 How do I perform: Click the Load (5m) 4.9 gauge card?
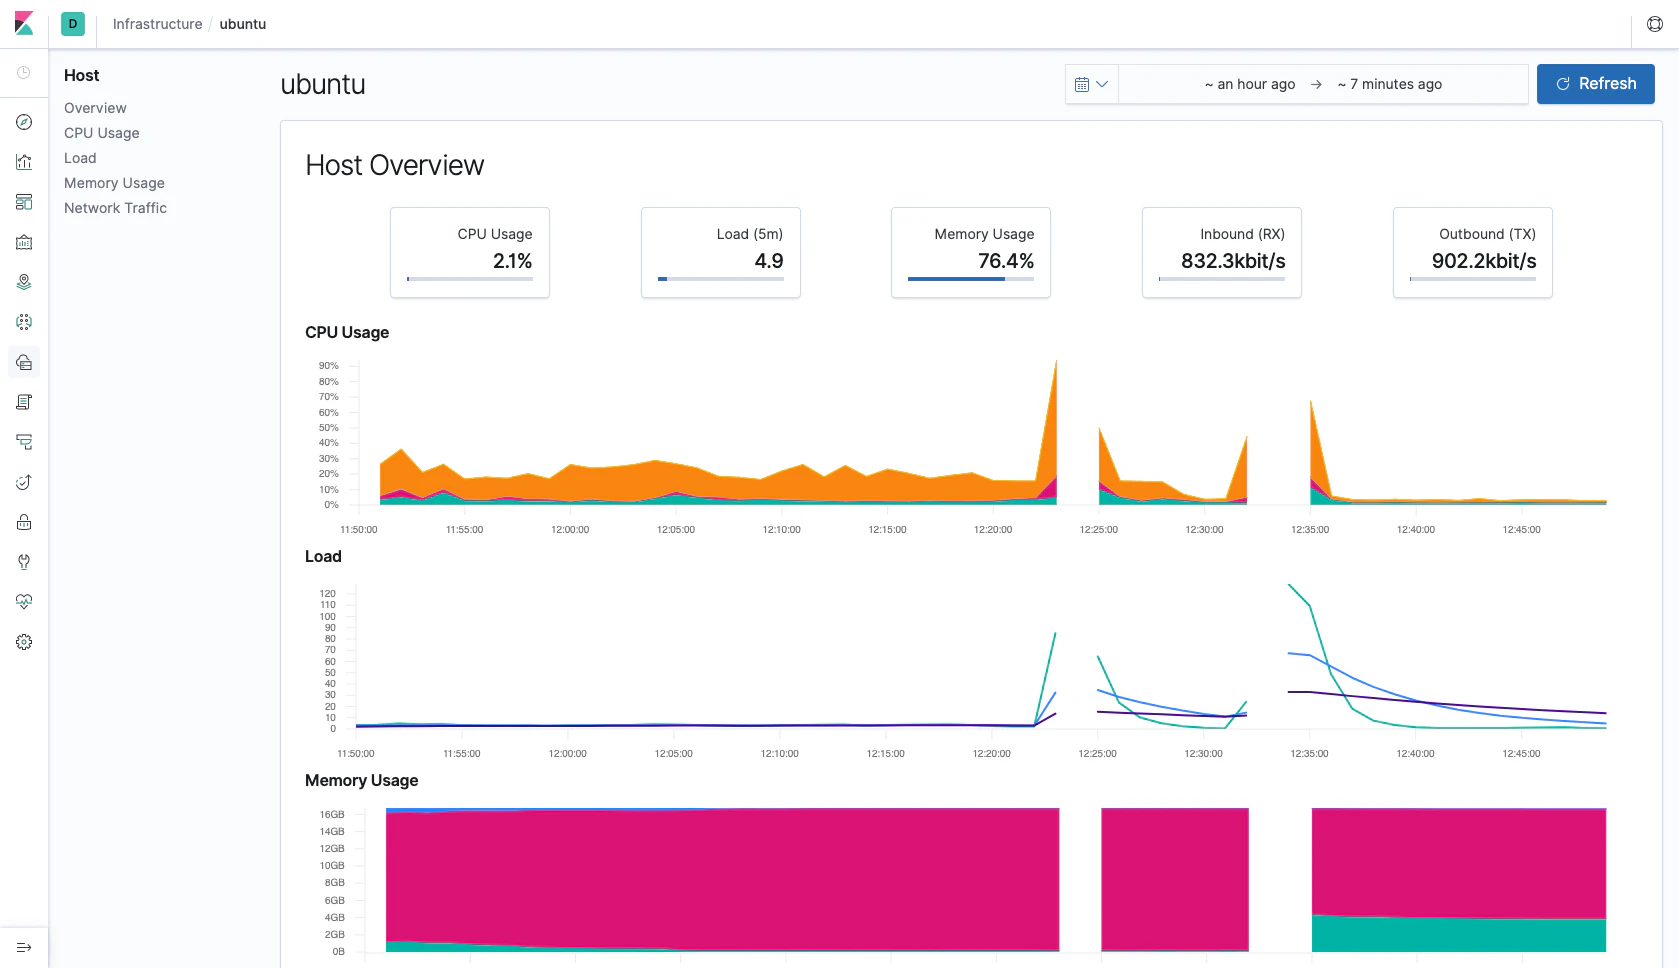pos(721,252)
